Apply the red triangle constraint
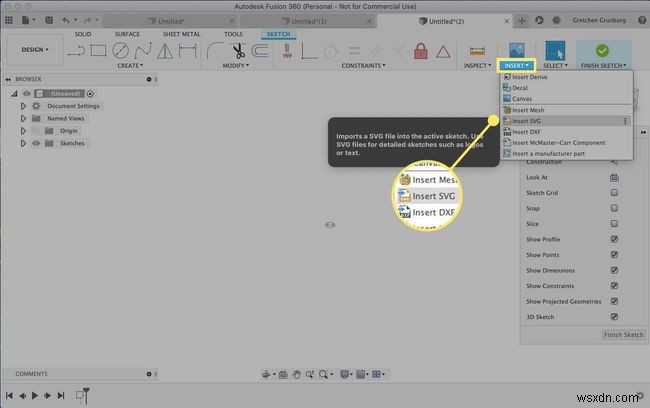Viewport: 650px width, 408px height. [x=443, y=52]
